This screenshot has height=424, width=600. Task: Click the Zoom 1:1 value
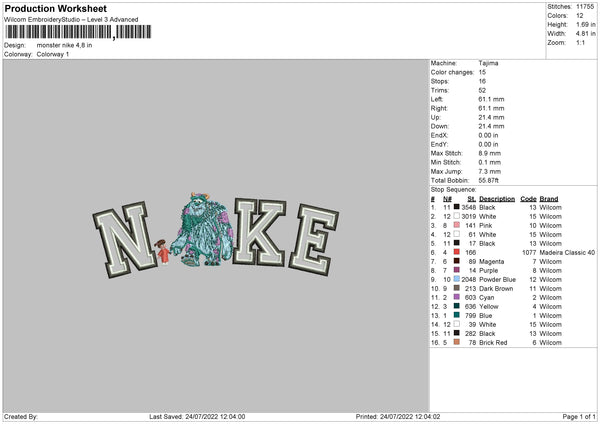click(x=580, y=42)
